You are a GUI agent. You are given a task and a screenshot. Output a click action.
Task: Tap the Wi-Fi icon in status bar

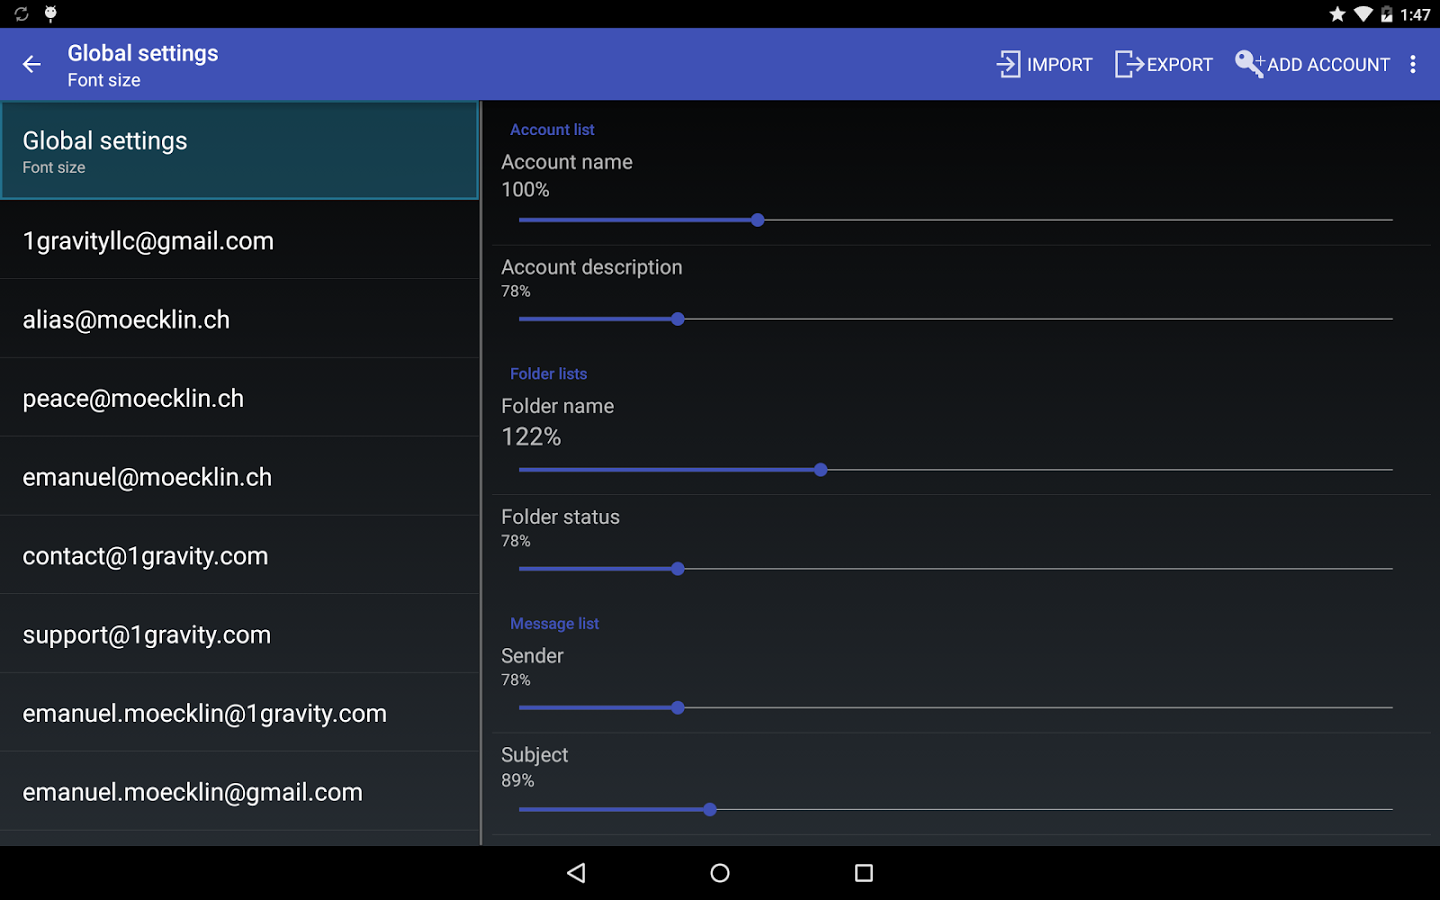pos(1363,14)
